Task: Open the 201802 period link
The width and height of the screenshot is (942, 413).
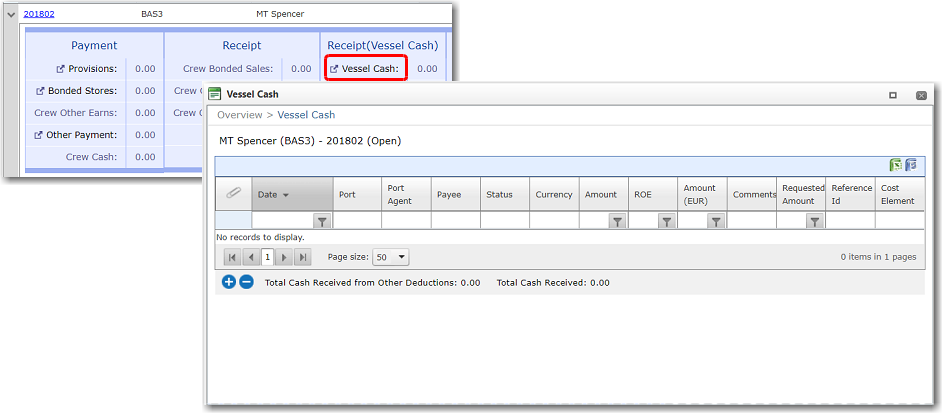Action: coord(39,14)
